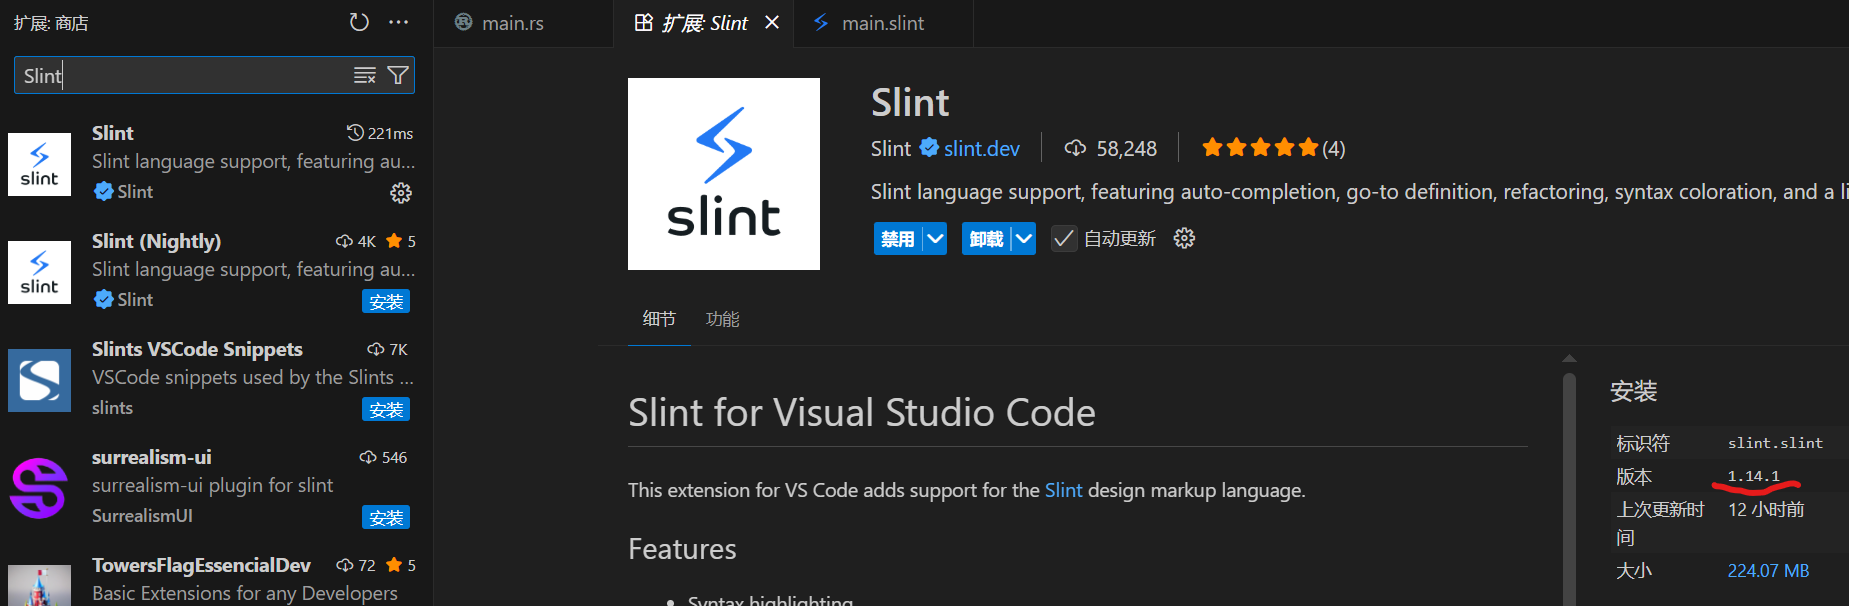
Task: Click verified badge under Slint list entry
Action: (103, 191)
